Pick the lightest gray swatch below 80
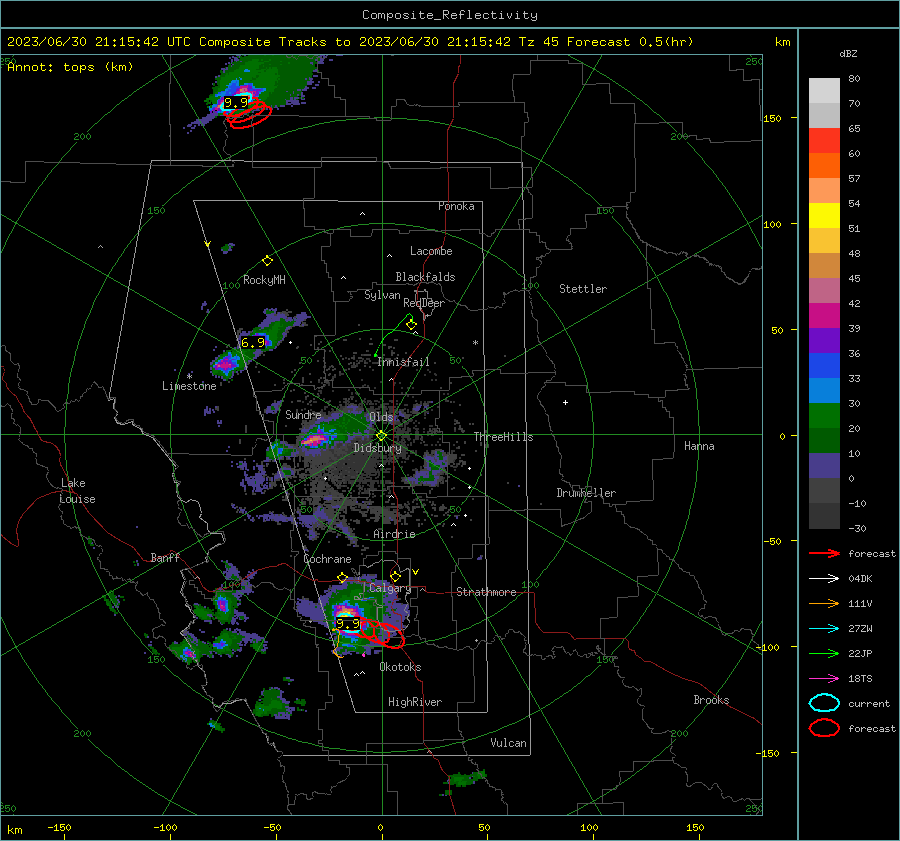Viewport: 900px width, 841px height. [x=824, y=91]
